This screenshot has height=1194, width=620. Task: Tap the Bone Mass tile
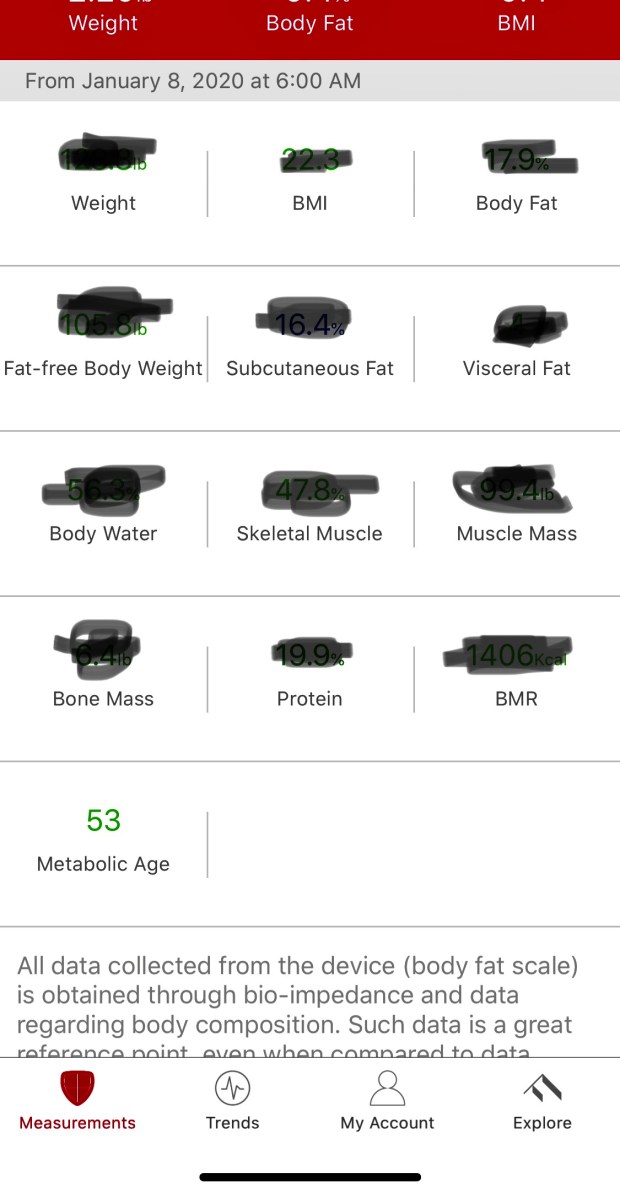coord(103,677)
